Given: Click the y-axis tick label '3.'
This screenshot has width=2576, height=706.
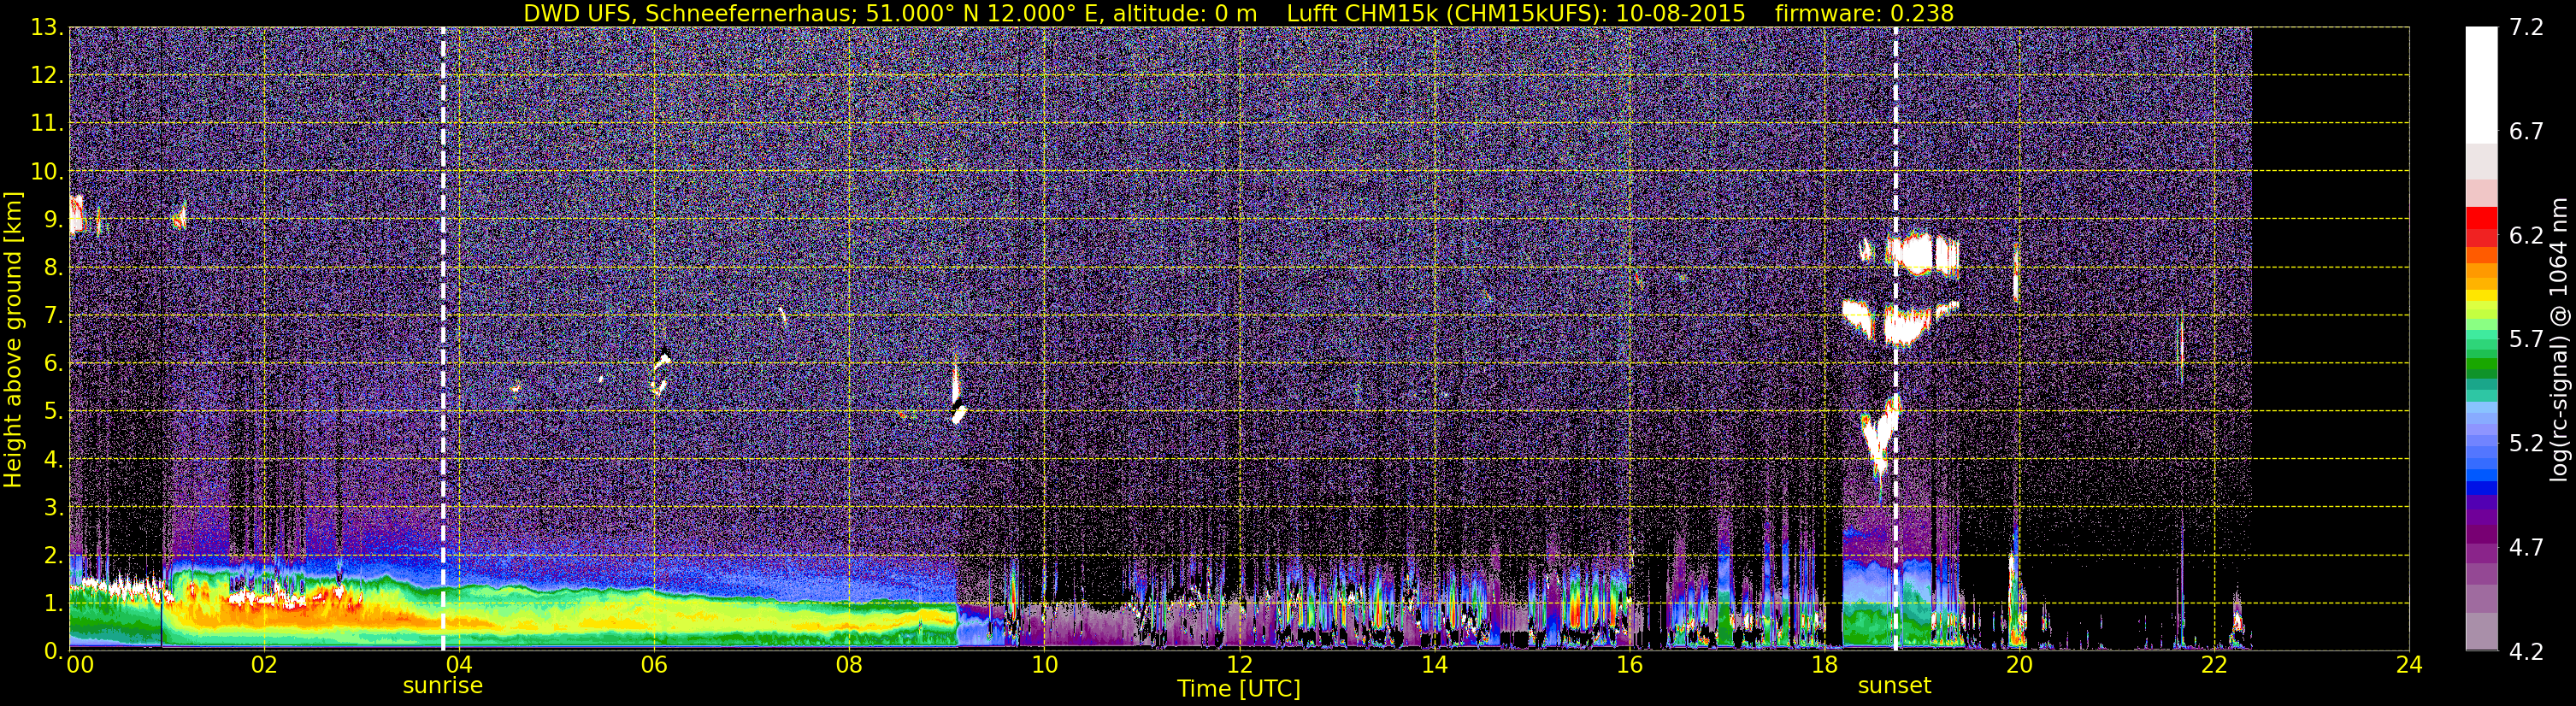Looking at the screenshot, I should click(54, 508).
